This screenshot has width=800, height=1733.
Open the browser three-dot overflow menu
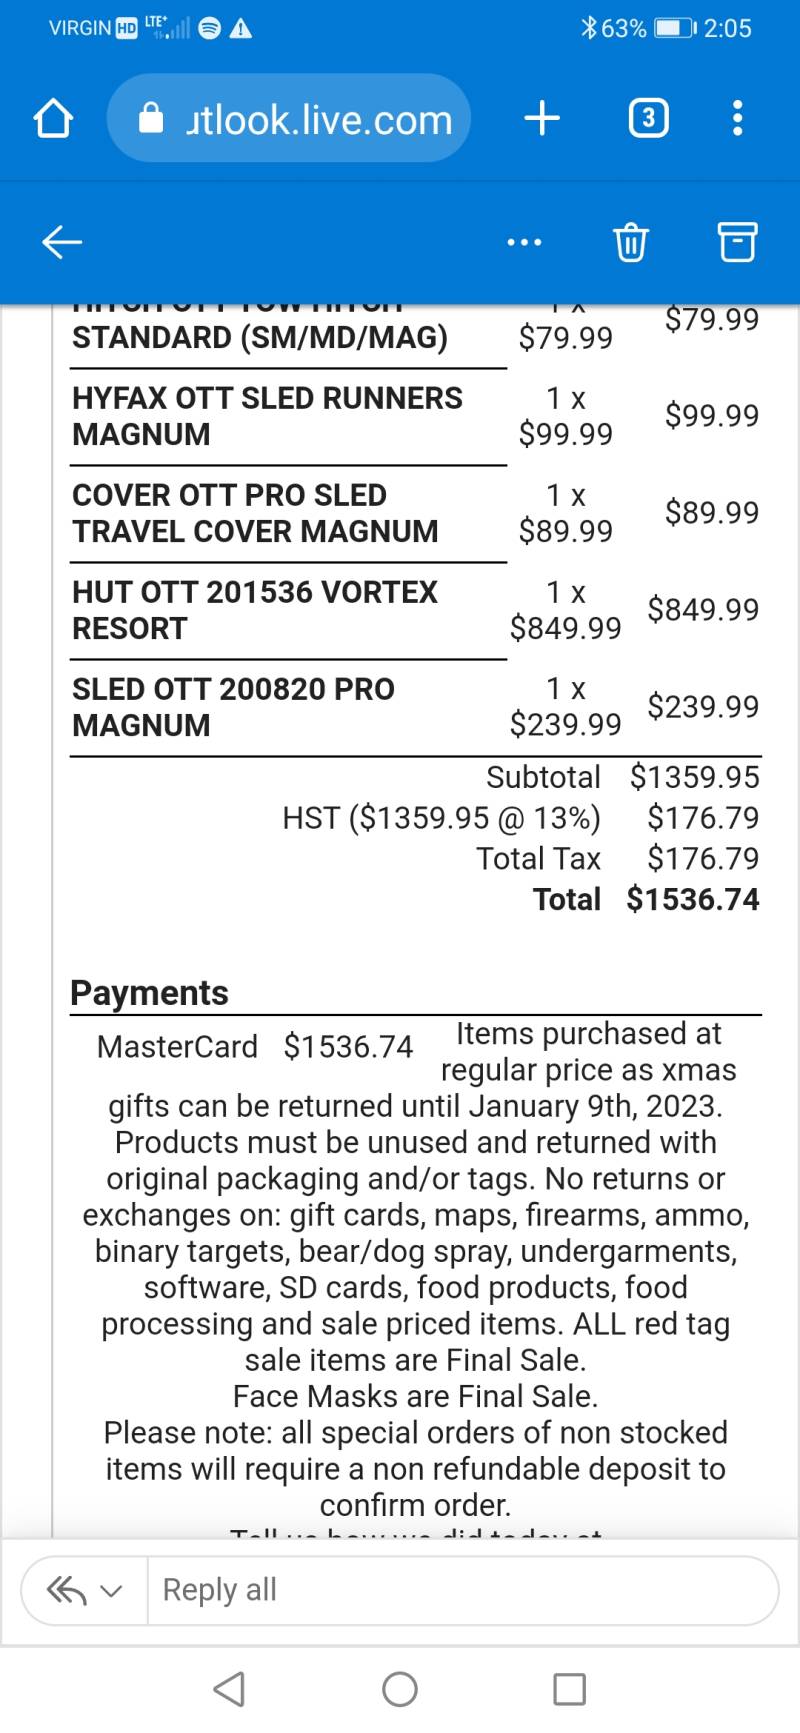point(738,118)
